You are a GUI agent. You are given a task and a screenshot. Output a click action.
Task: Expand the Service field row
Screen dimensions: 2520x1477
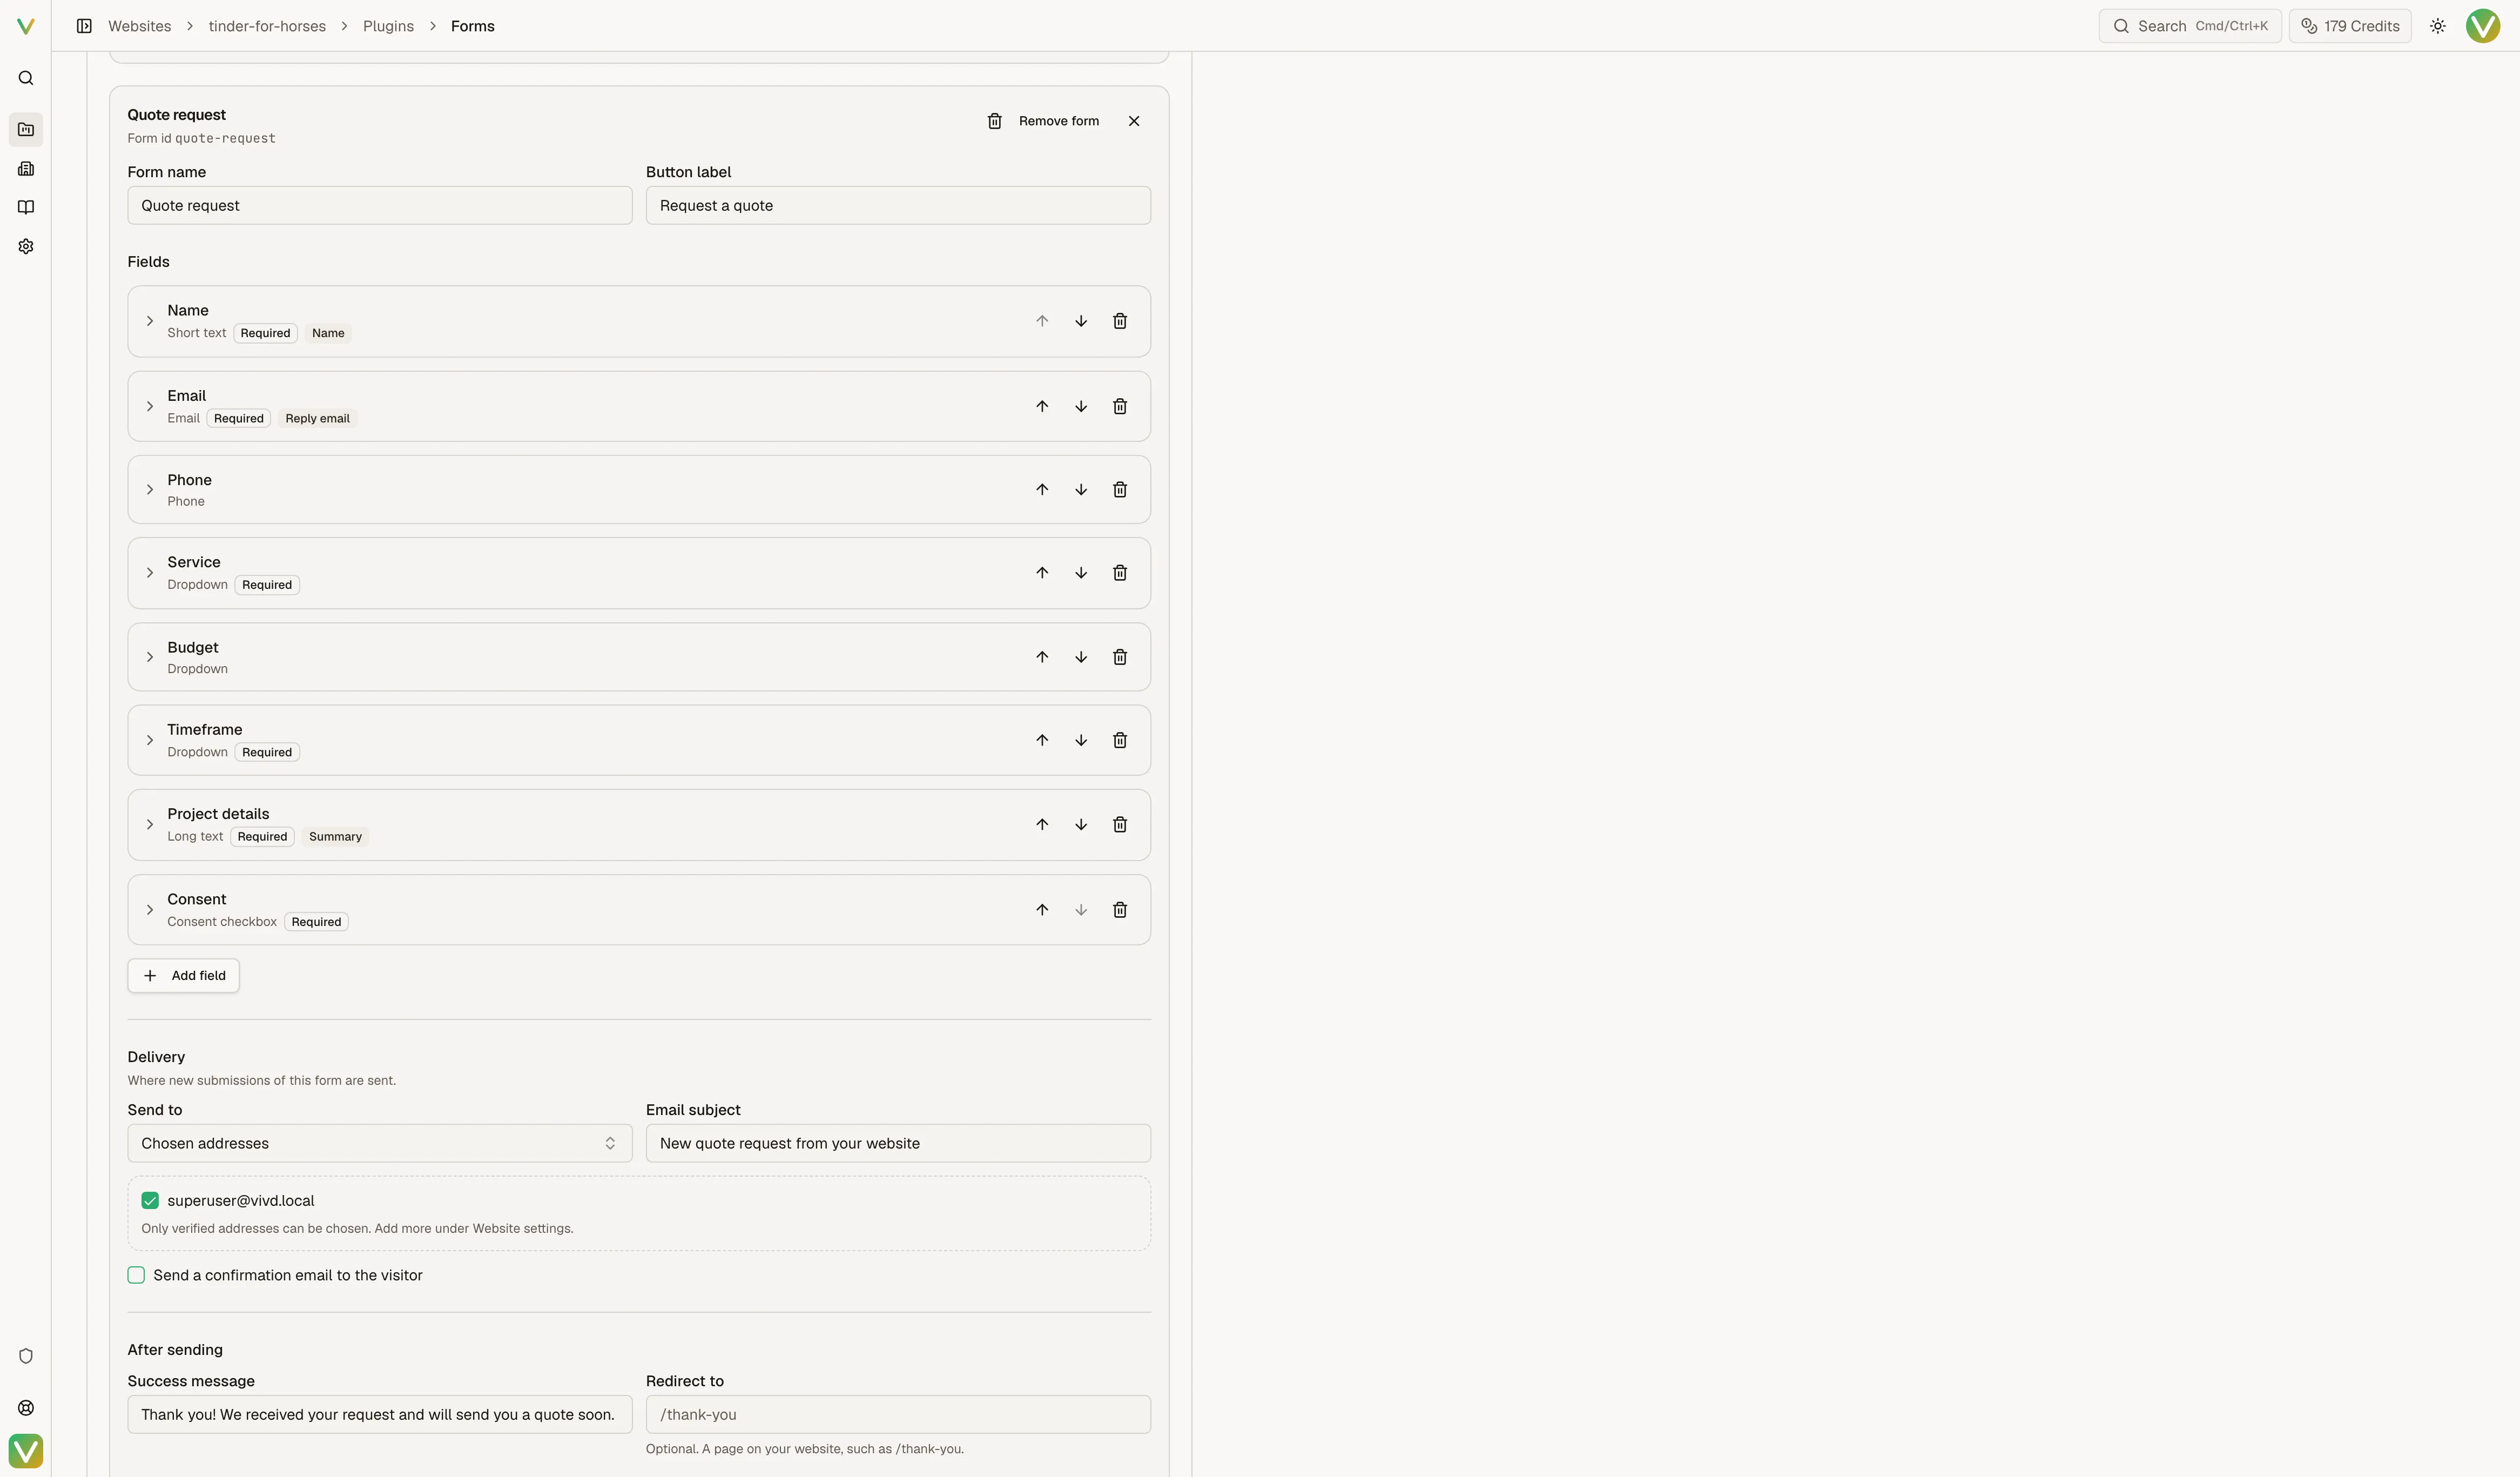coord(150,573)
